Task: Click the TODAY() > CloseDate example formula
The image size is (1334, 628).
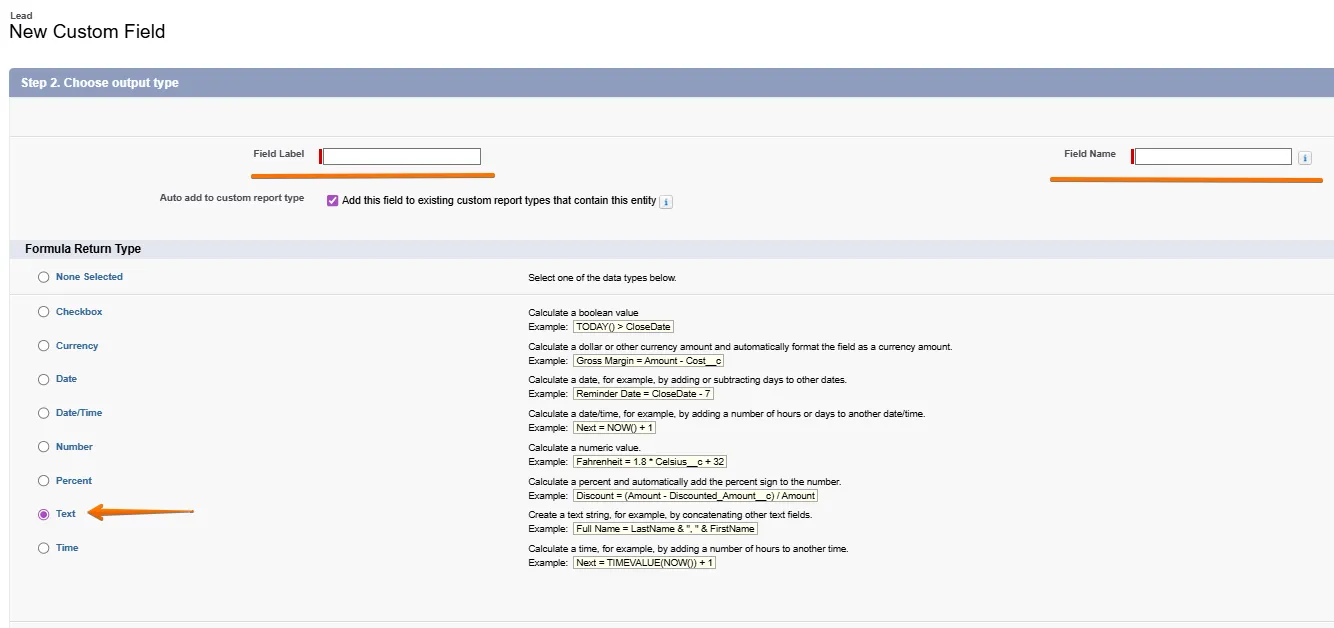Action: (x=623, y=327)
